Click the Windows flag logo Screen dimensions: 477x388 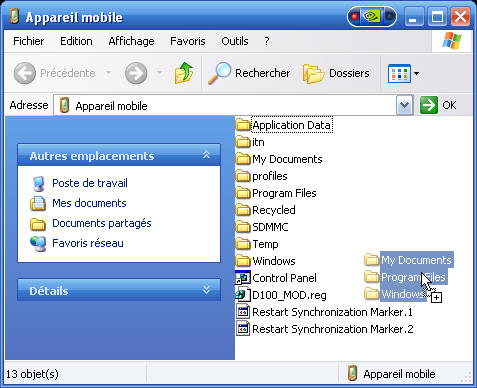pyautogui.click(x=452, y=41)
